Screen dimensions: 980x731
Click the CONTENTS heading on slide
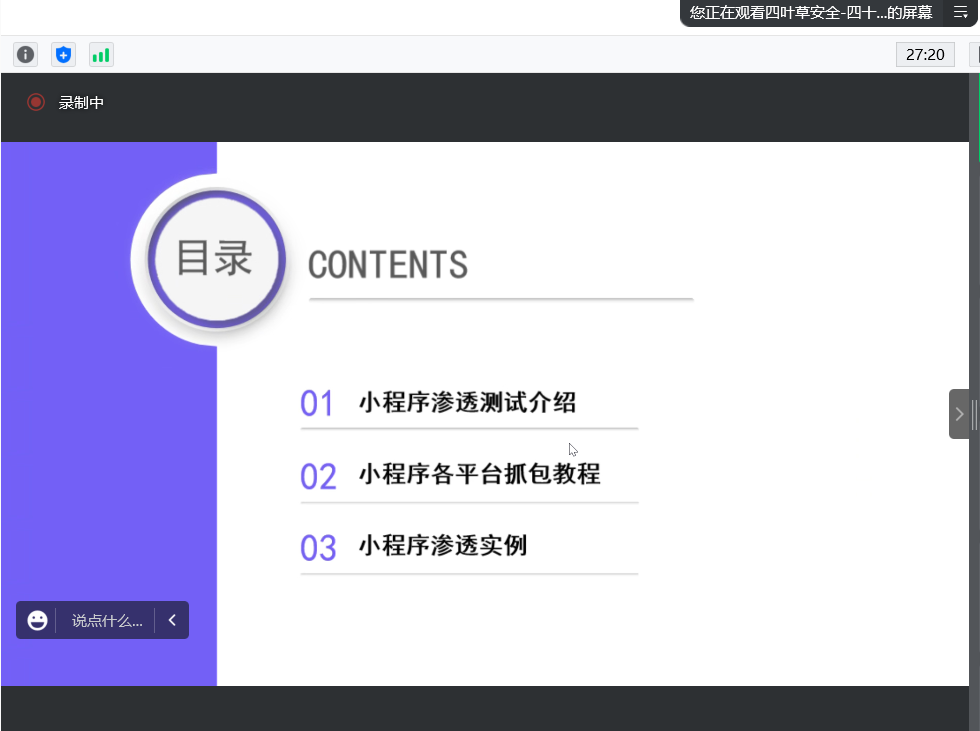388,265
